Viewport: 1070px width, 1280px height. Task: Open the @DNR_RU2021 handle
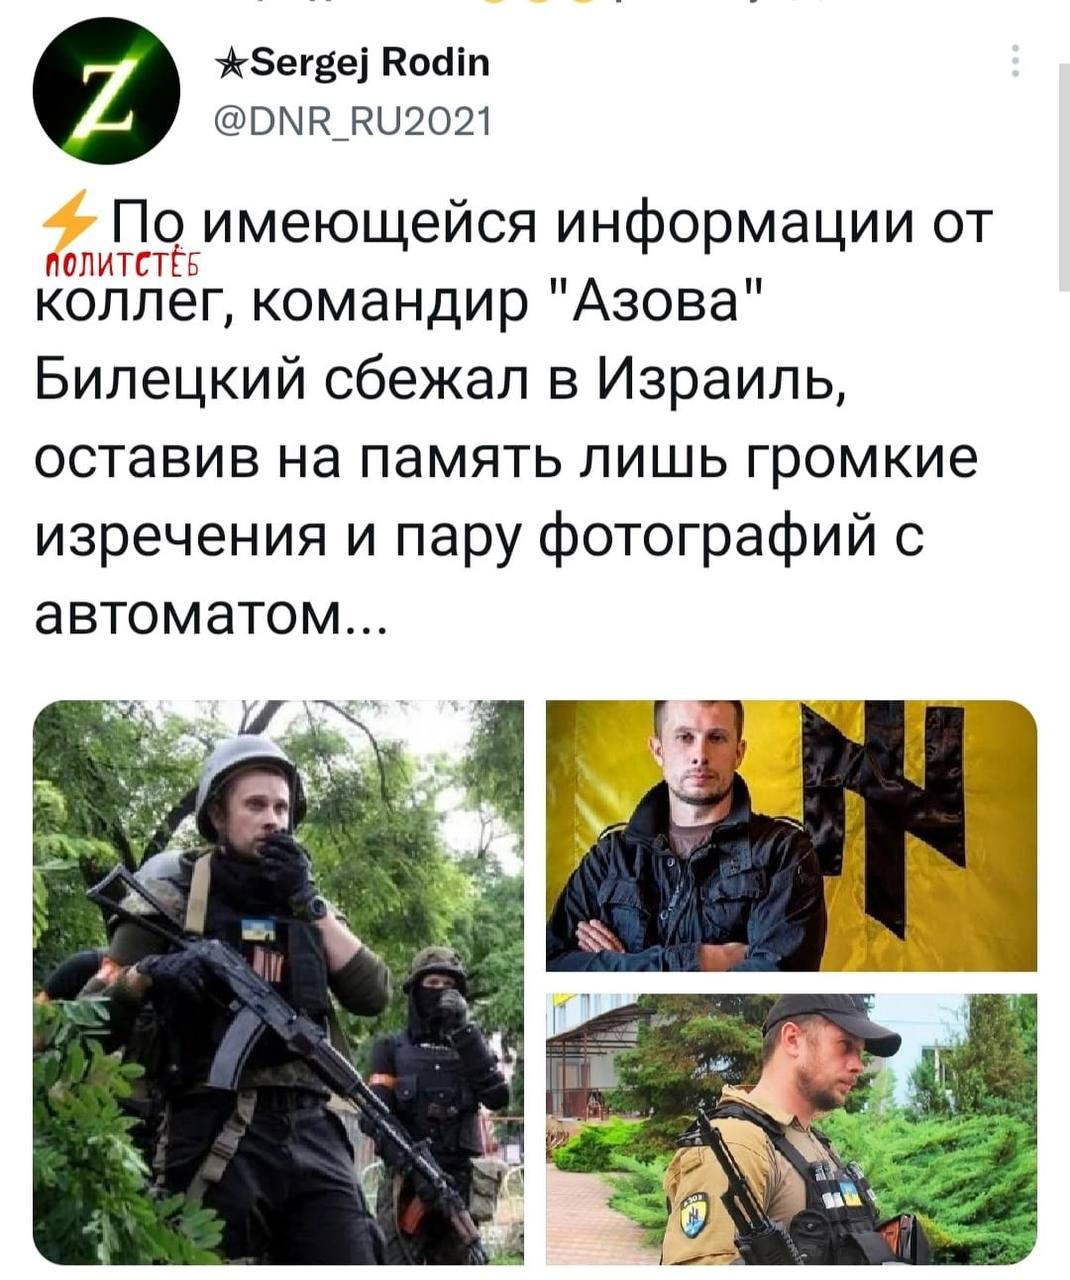click(x=353, y=122)
